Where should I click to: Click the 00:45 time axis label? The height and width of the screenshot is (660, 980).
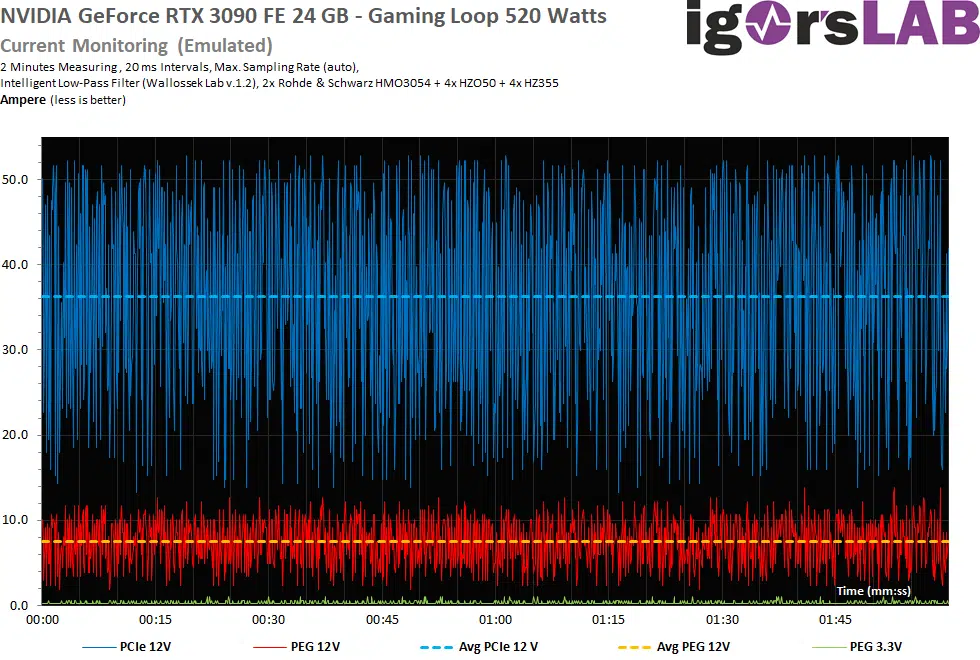(x=382, y=620)
